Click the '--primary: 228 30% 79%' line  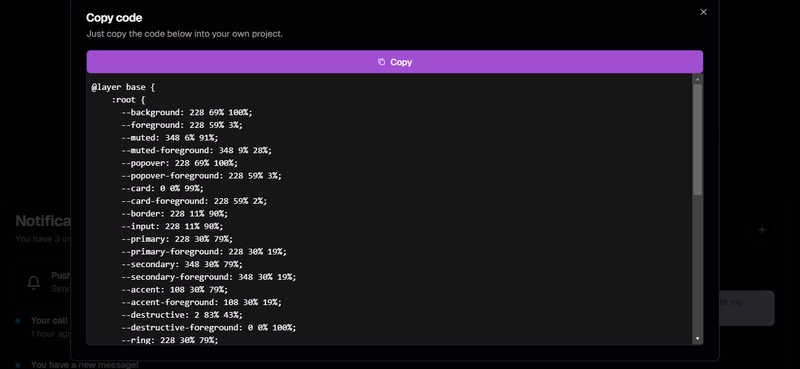(x=177, y=239)
